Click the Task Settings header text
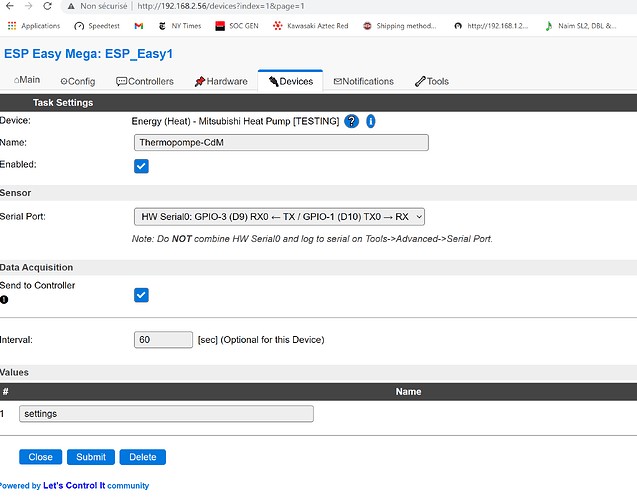 click(x=63, y=103)
